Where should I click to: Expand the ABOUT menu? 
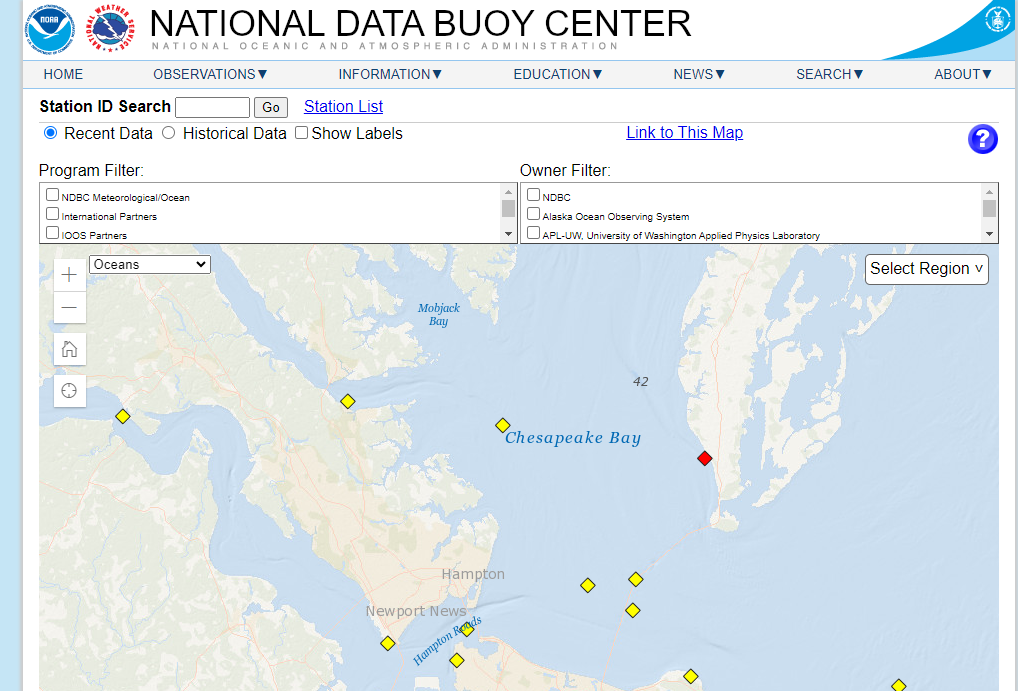tap(963, 74)
